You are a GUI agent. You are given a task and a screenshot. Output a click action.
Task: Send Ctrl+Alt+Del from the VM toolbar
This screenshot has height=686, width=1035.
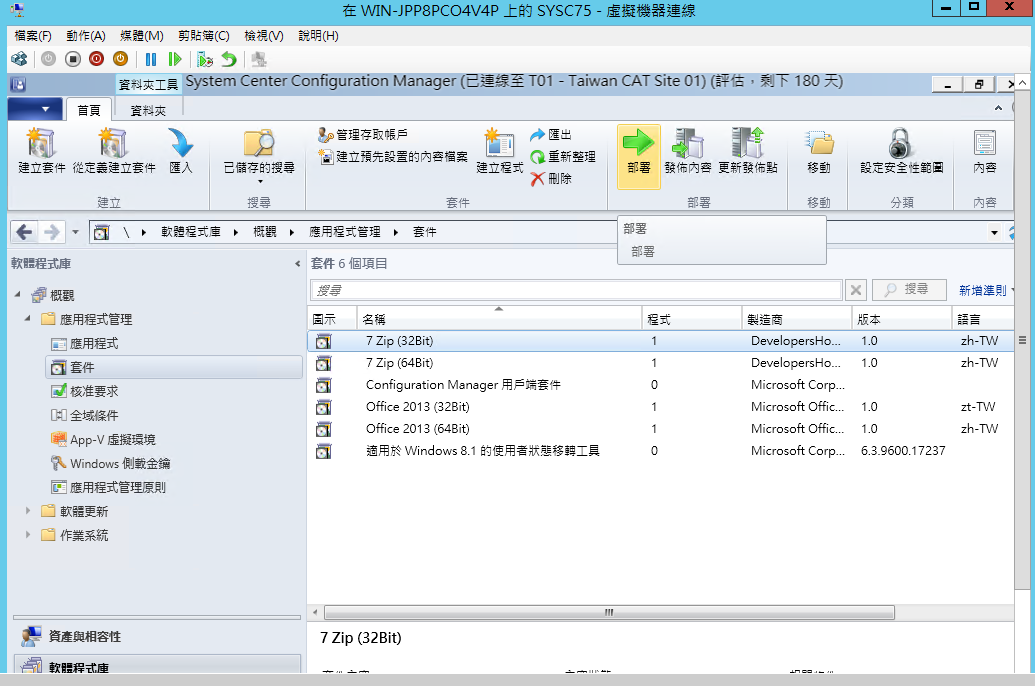point(19,59)
